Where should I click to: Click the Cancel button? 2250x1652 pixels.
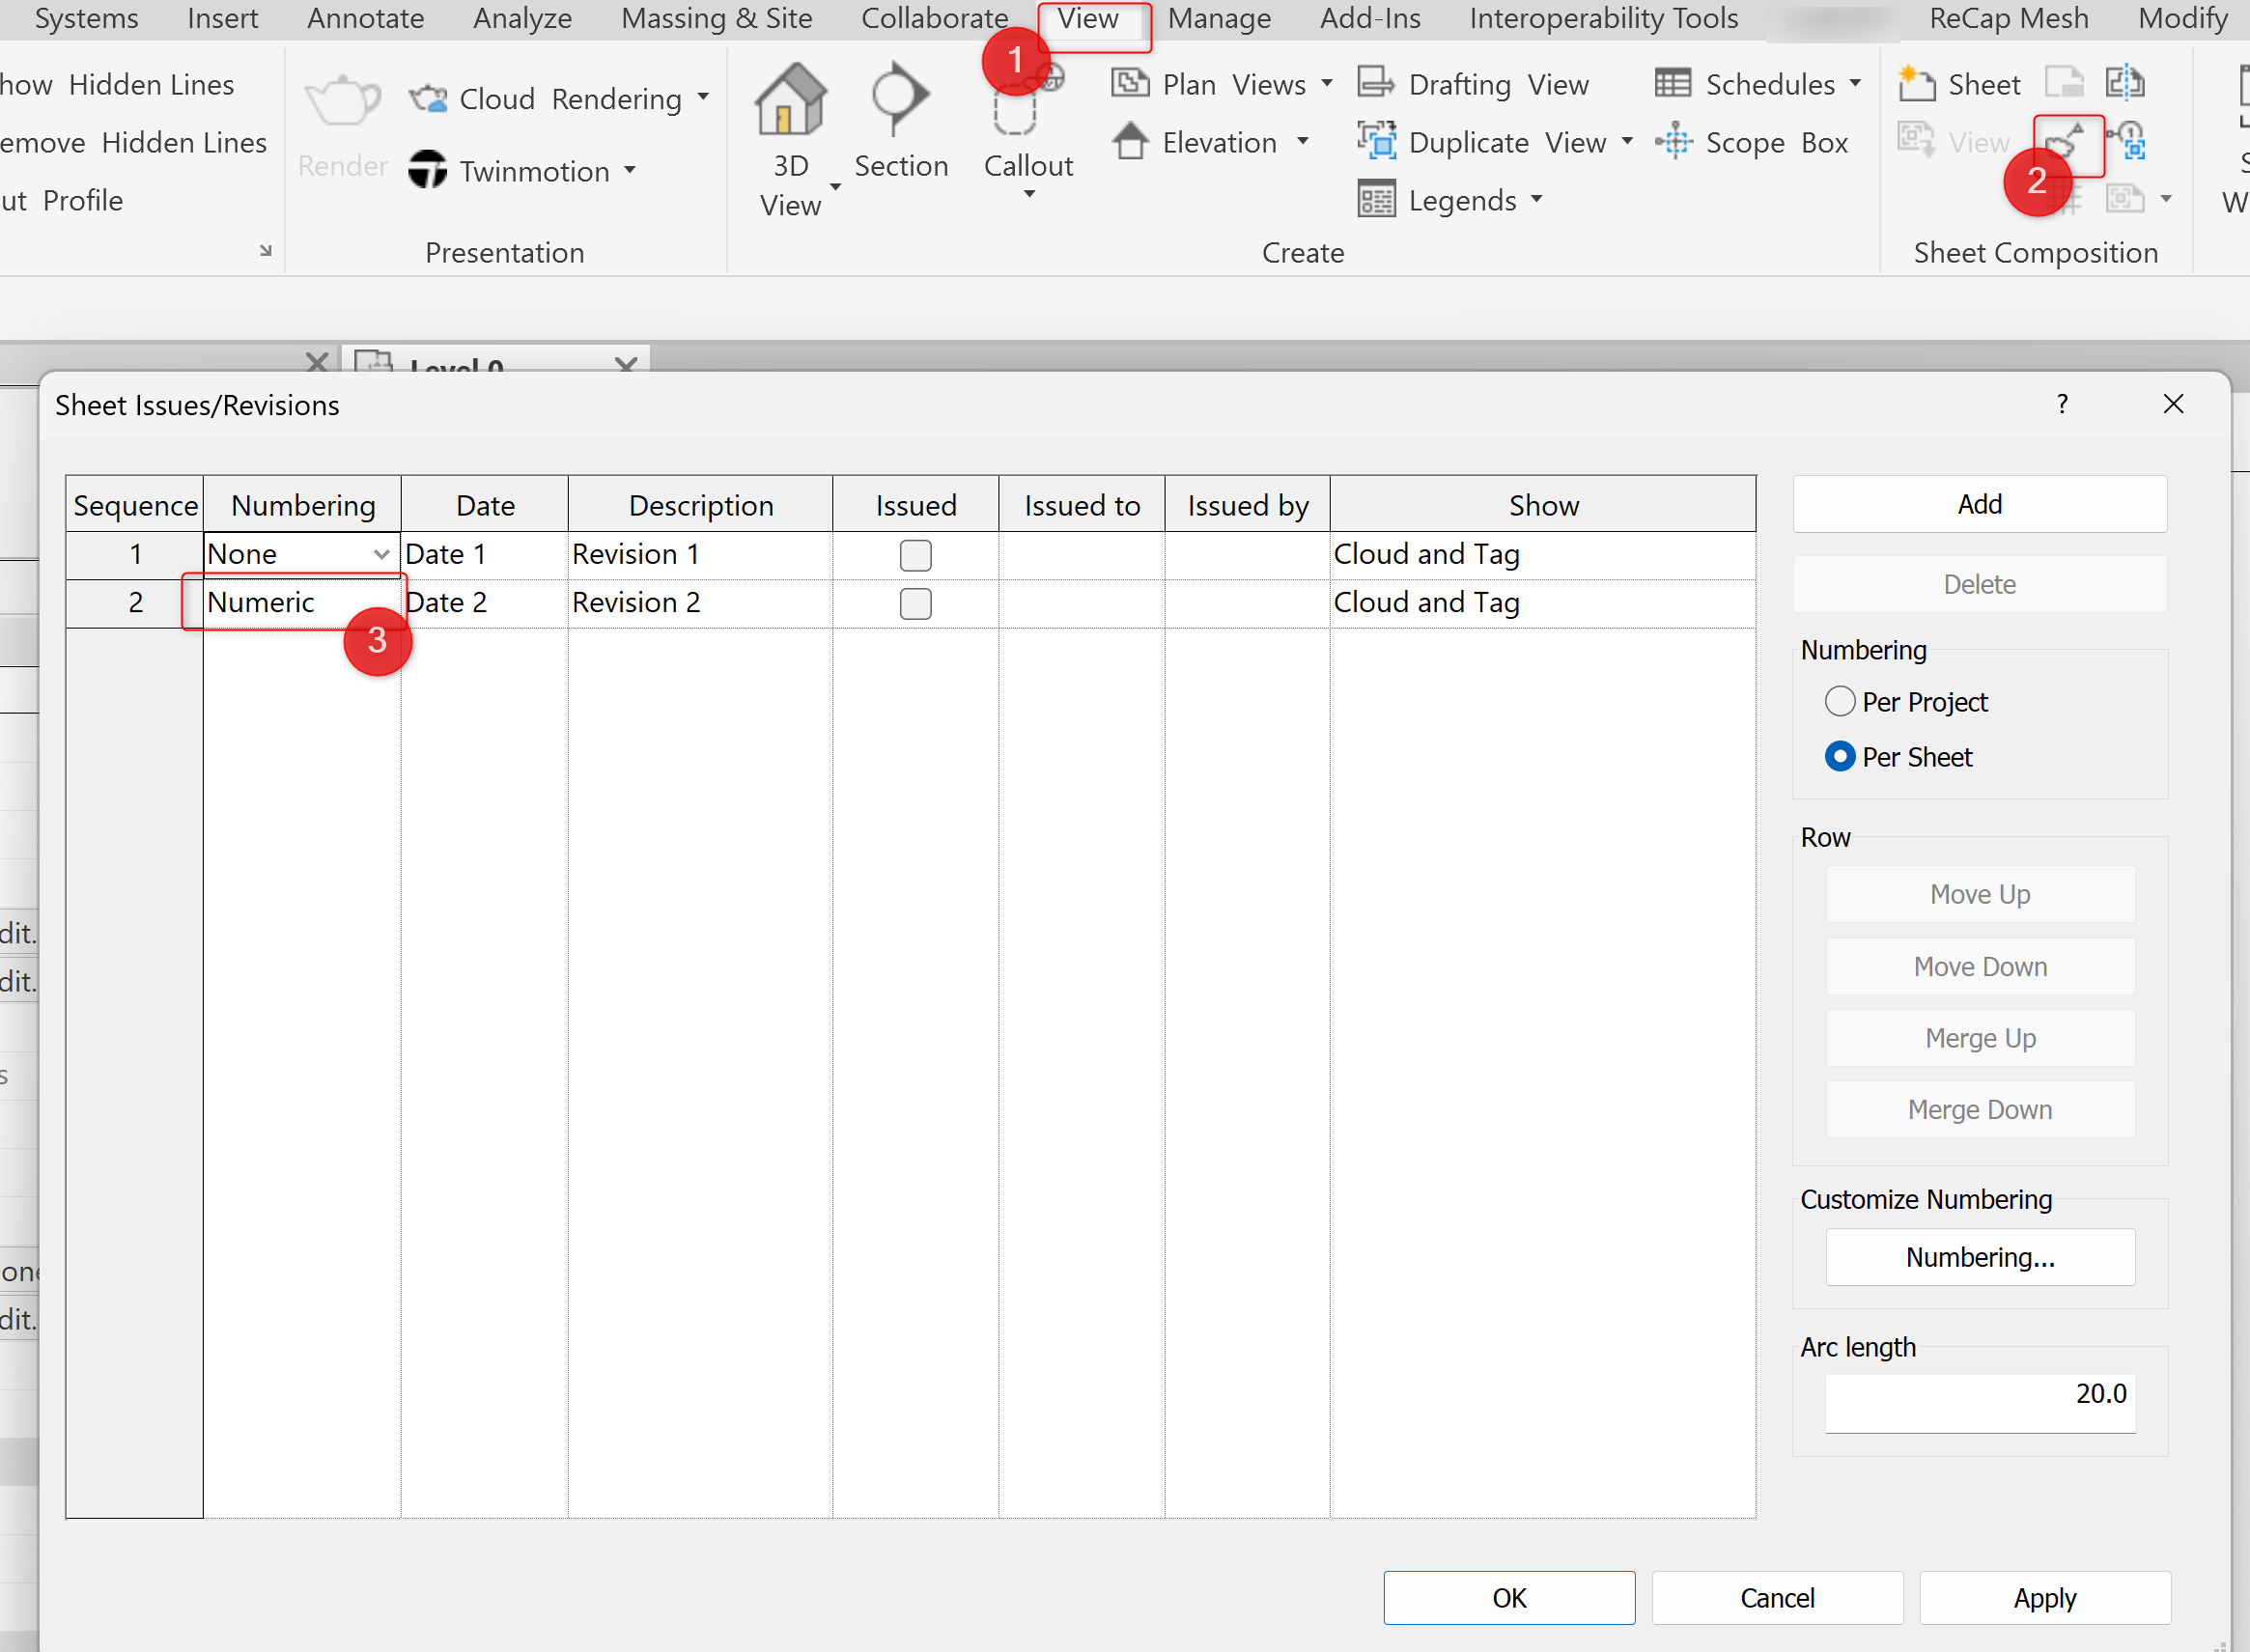[x=1776, y=1597]
